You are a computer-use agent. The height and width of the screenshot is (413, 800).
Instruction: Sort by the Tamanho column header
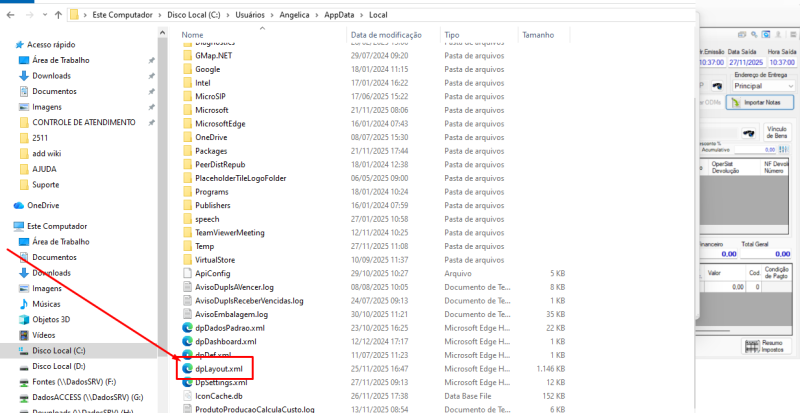[538, 35]
